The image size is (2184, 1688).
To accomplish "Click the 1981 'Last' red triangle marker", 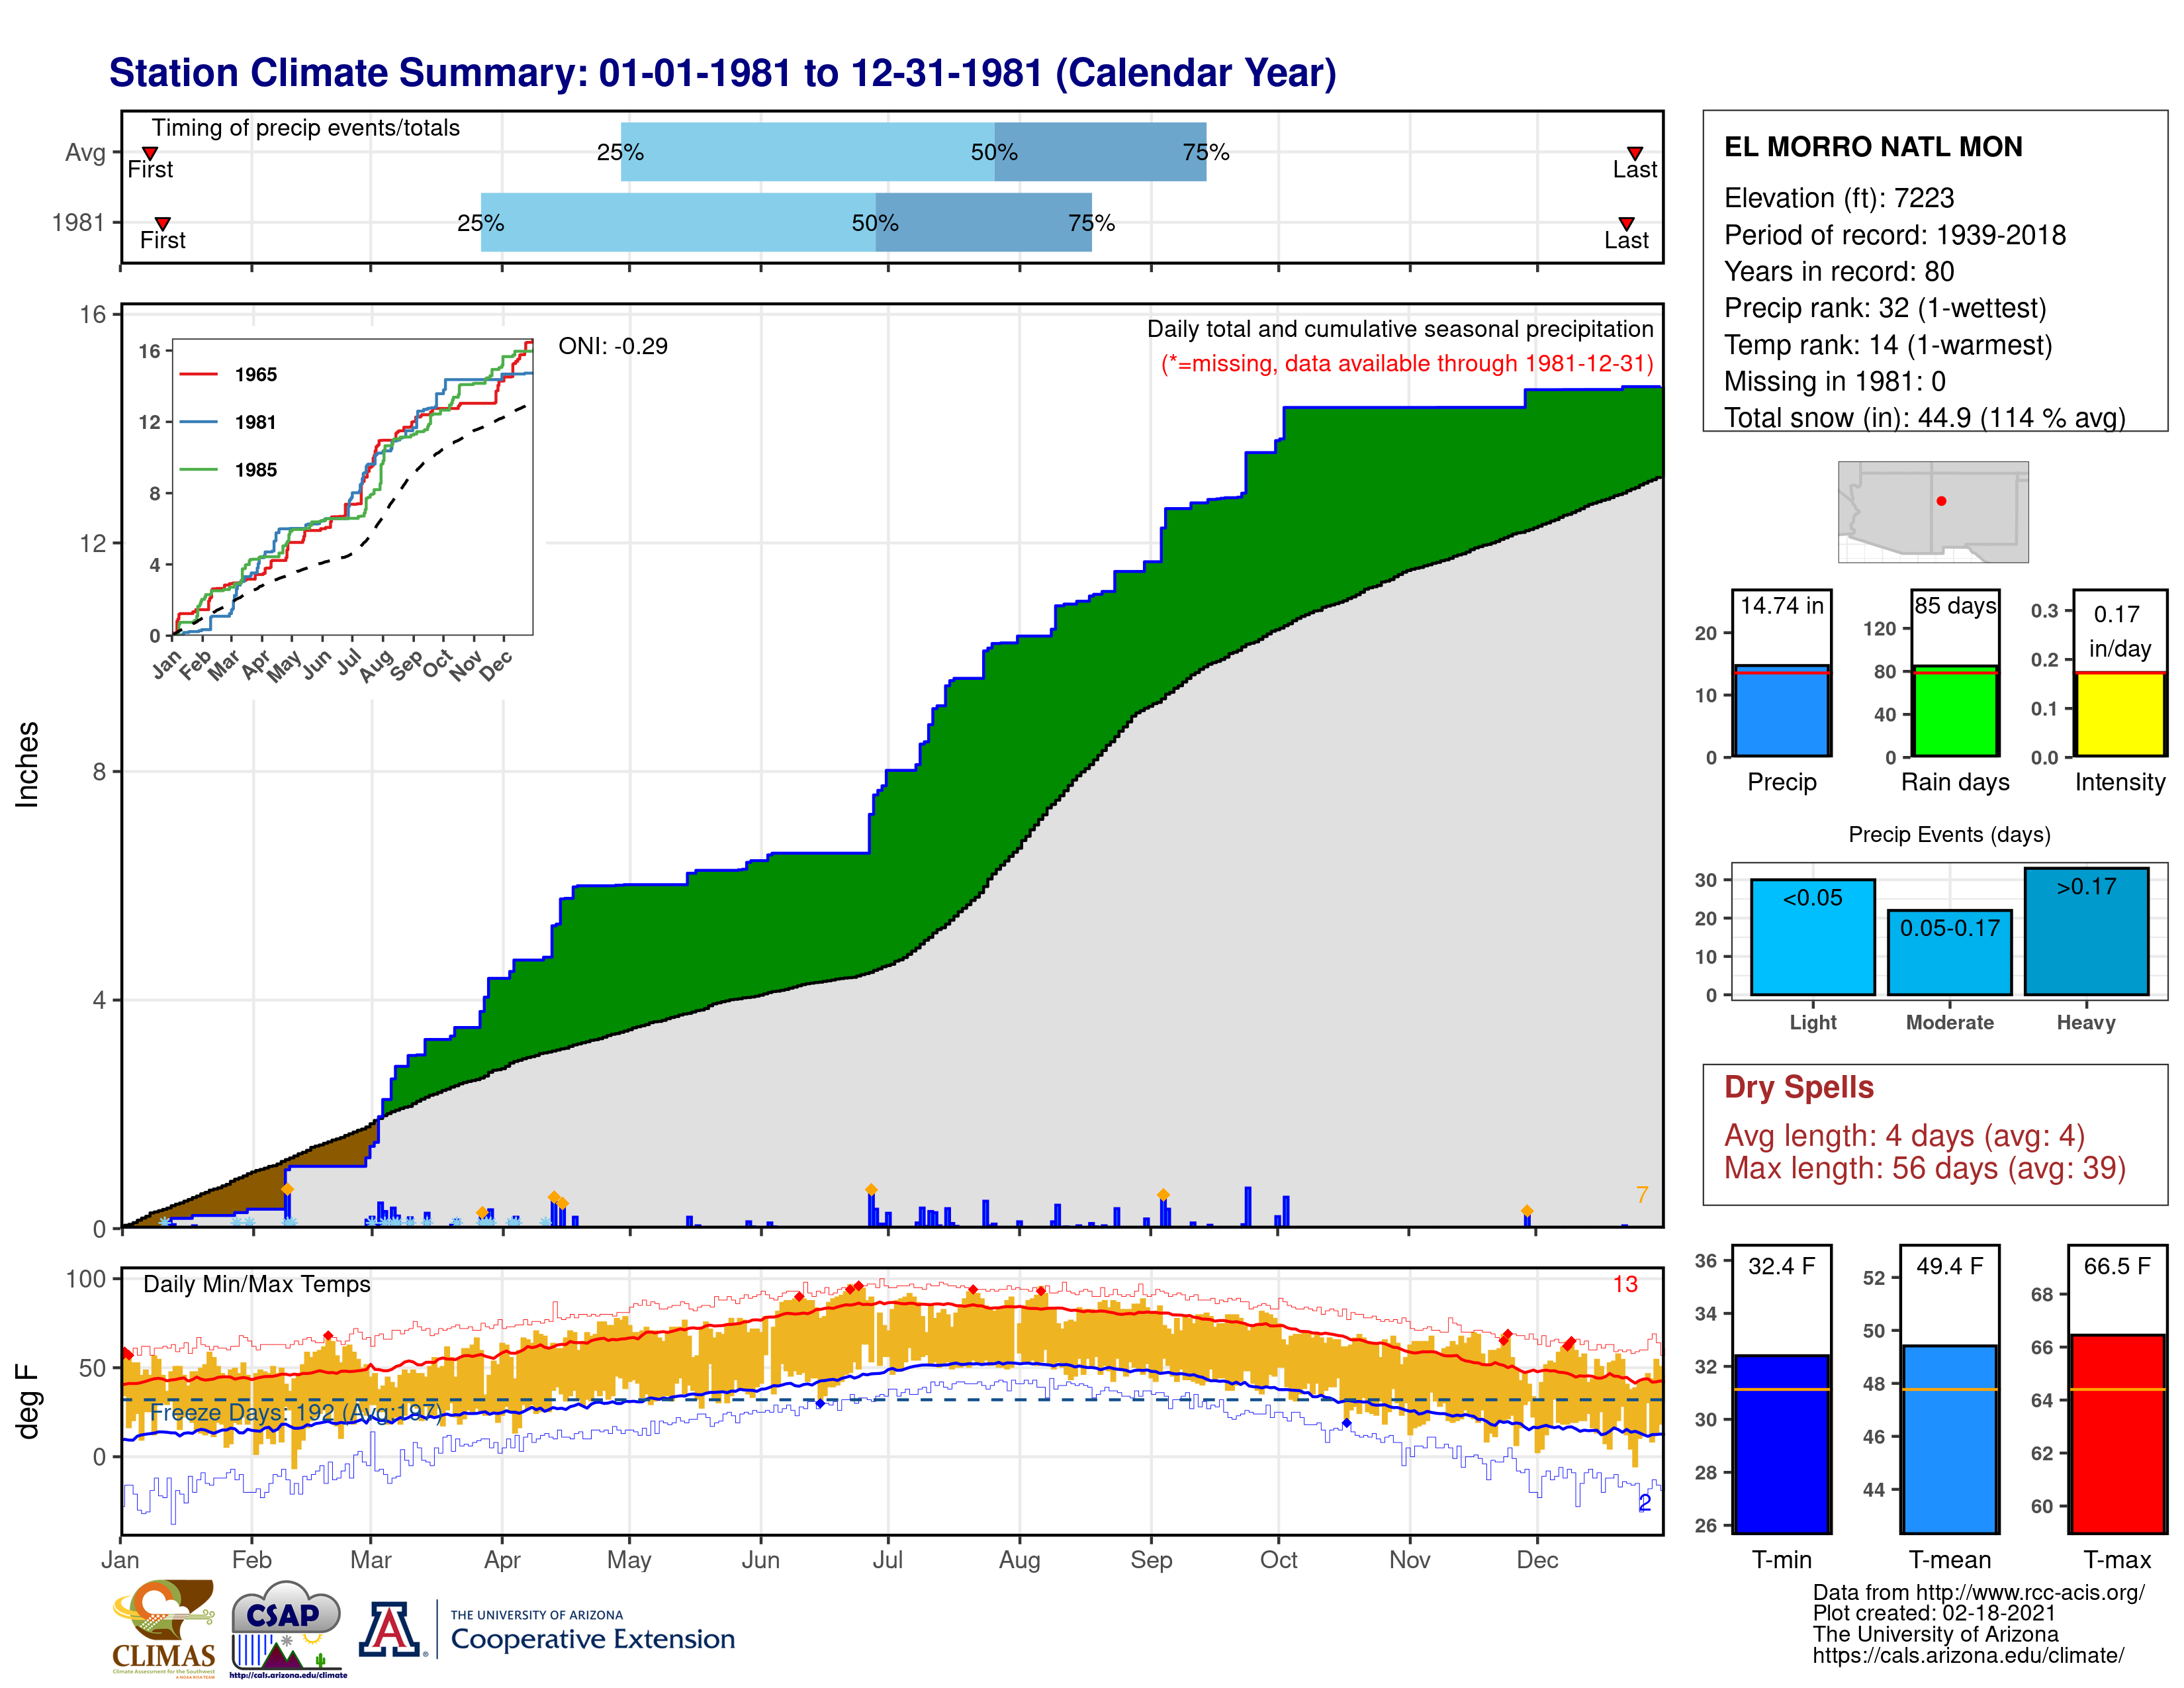I will (1626, 223).
